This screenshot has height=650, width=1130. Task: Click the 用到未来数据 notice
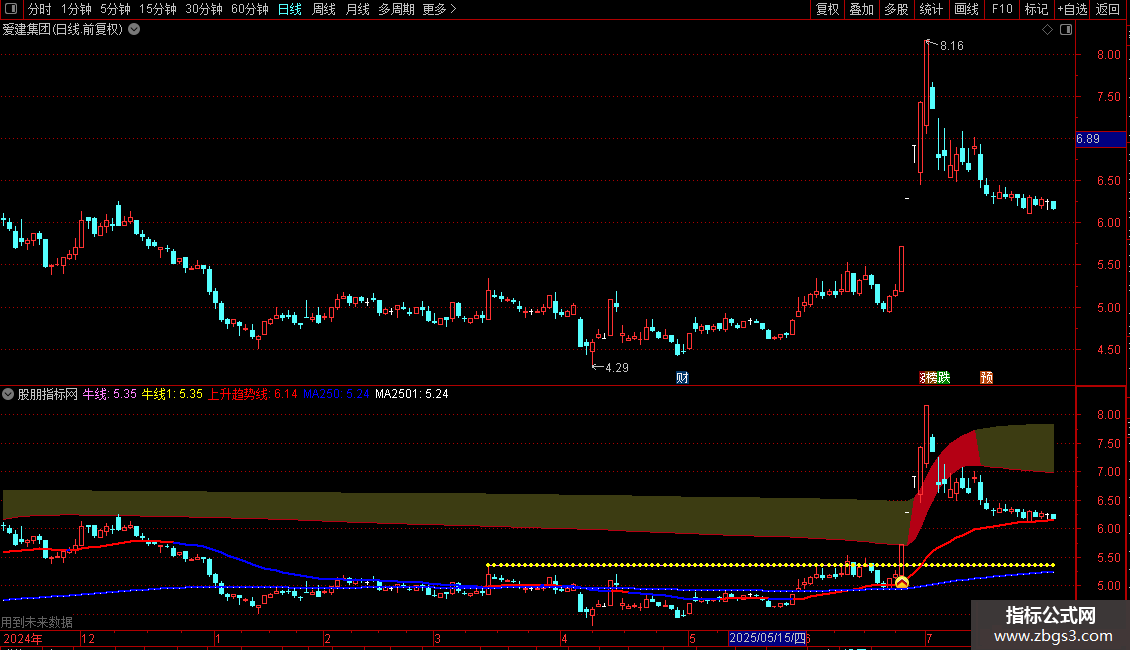[x=37, y=622]
